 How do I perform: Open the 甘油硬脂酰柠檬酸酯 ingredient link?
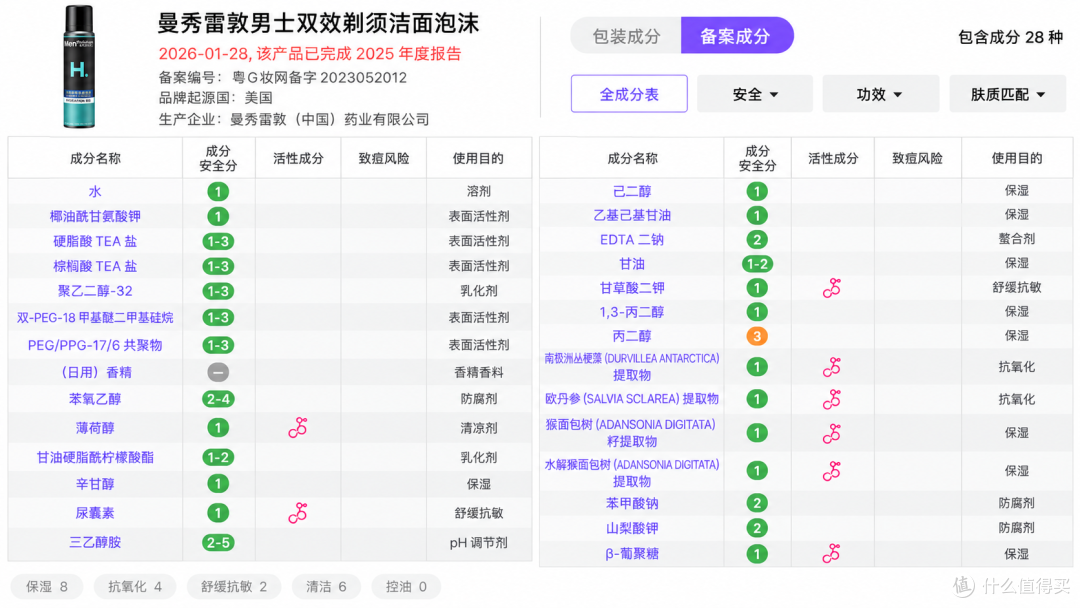(95, 457)
